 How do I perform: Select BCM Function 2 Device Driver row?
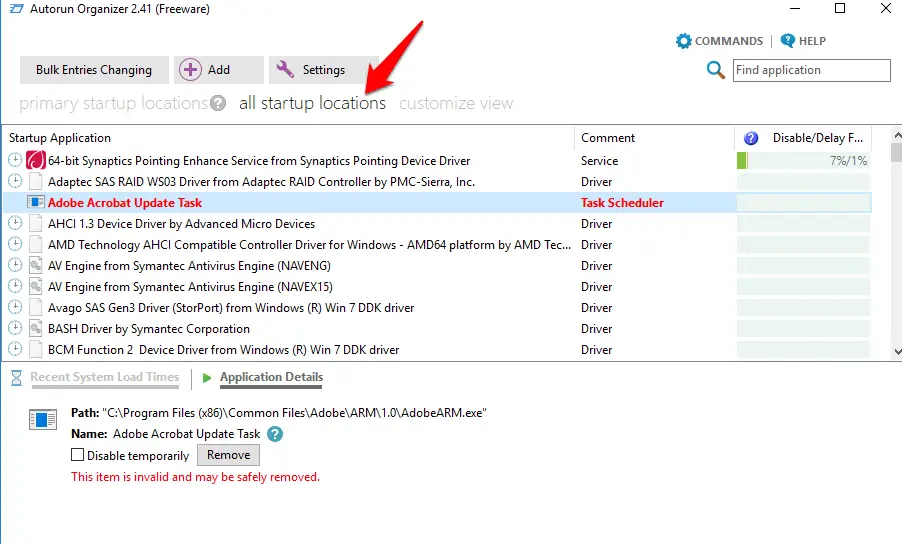(x=437, y=350)
